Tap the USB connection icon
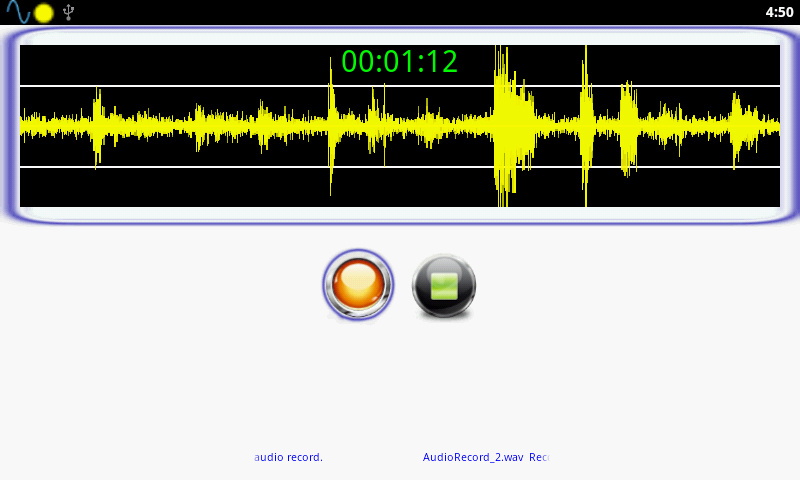The image size is (800, 480). click(68, 12)
